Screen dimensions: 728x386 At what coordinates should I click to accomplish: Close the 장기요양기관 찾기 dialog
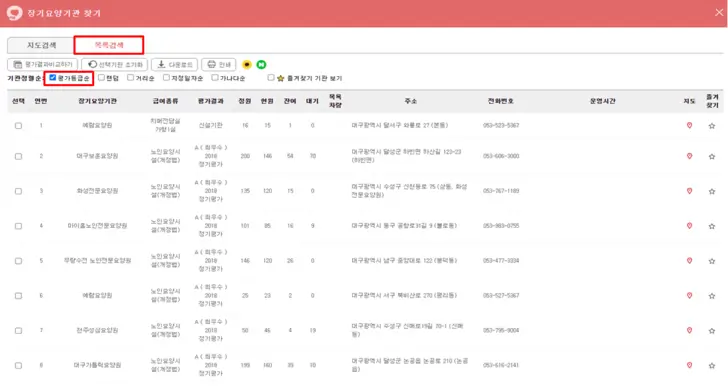pyautogui.click(x=719, y=13)
